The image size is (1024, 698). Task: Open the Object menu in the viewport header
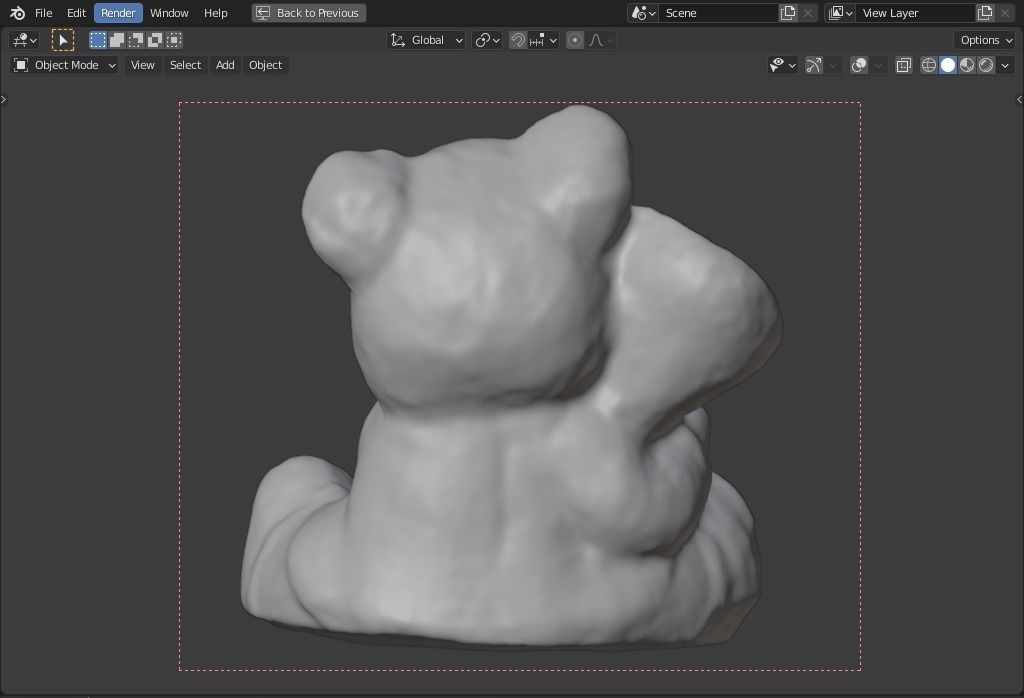(x=265, y=65)
